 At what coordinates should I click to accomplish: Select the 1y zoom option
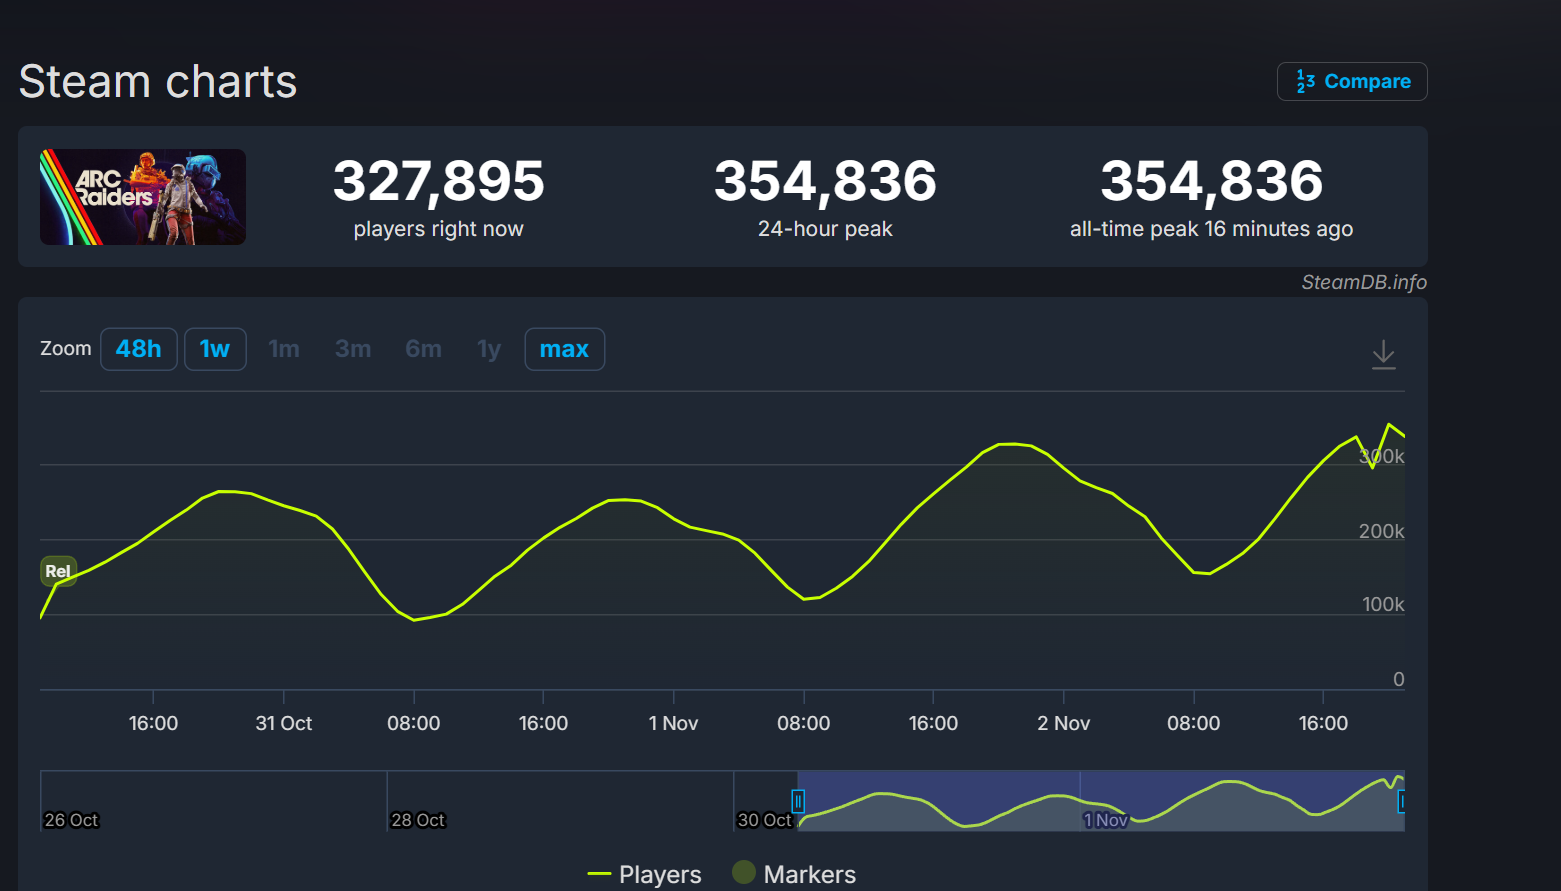pos(489,349)
